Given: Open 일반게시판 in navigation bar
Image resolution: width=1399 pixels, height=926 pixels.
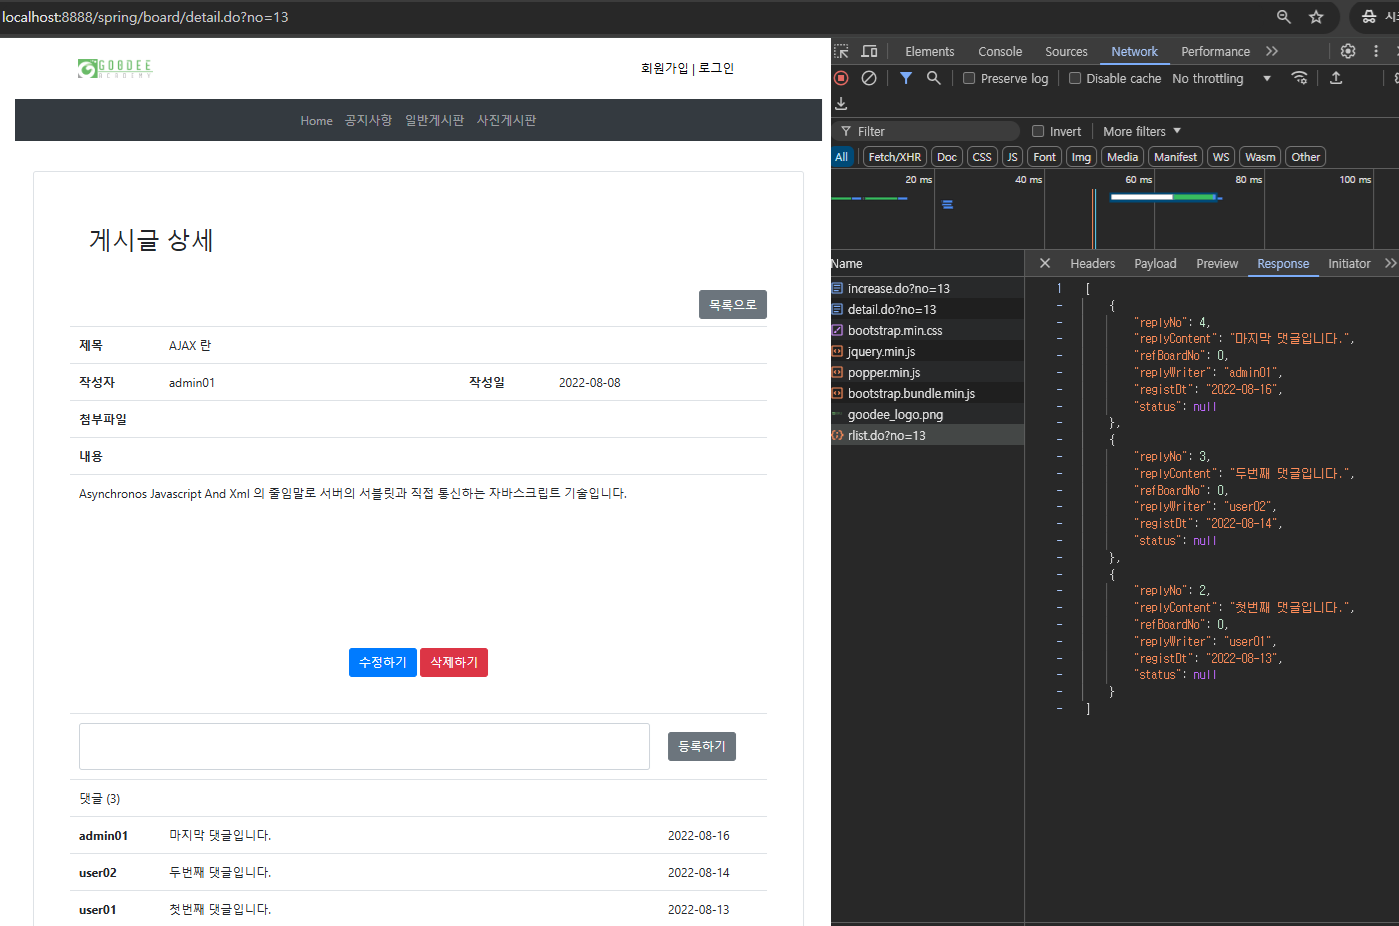Looking at the screenshot, I should [x=434, y=120].
